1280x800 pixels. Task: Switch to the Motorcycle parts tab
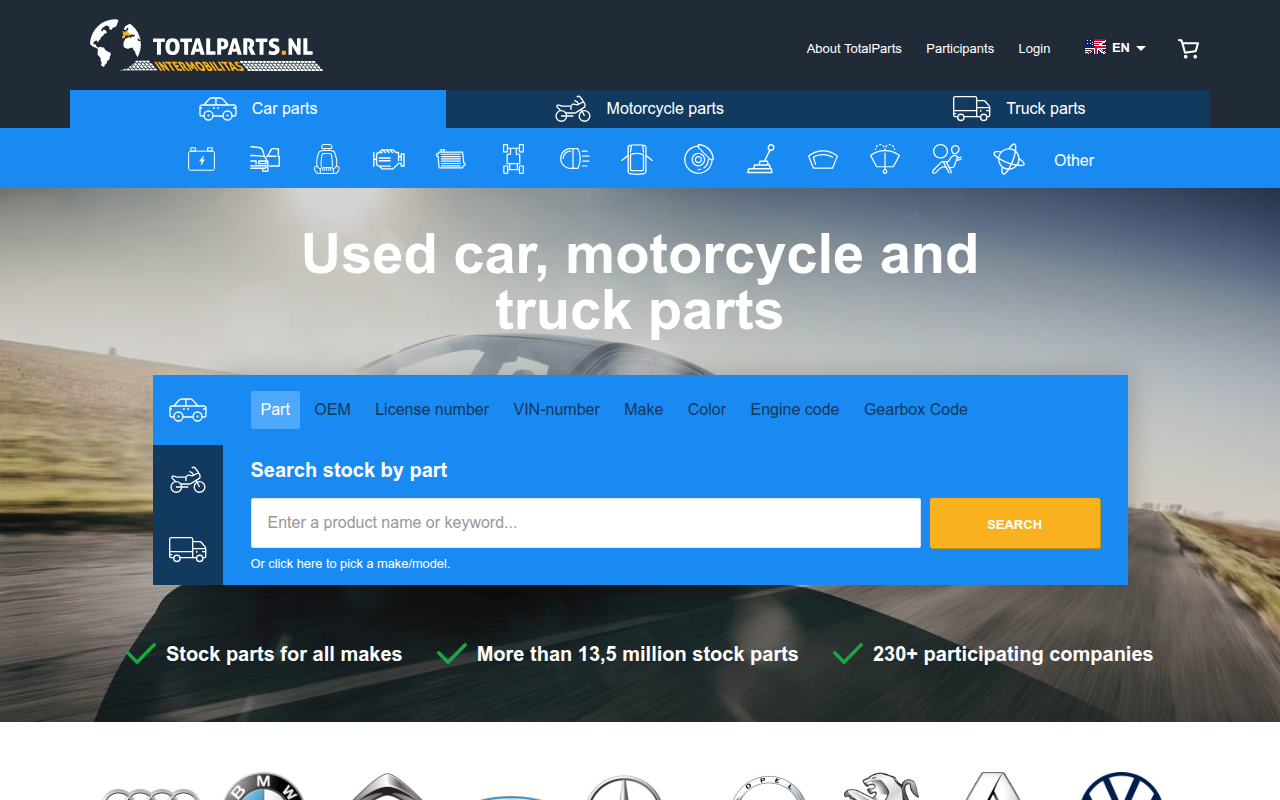click(x=640, y=109)
